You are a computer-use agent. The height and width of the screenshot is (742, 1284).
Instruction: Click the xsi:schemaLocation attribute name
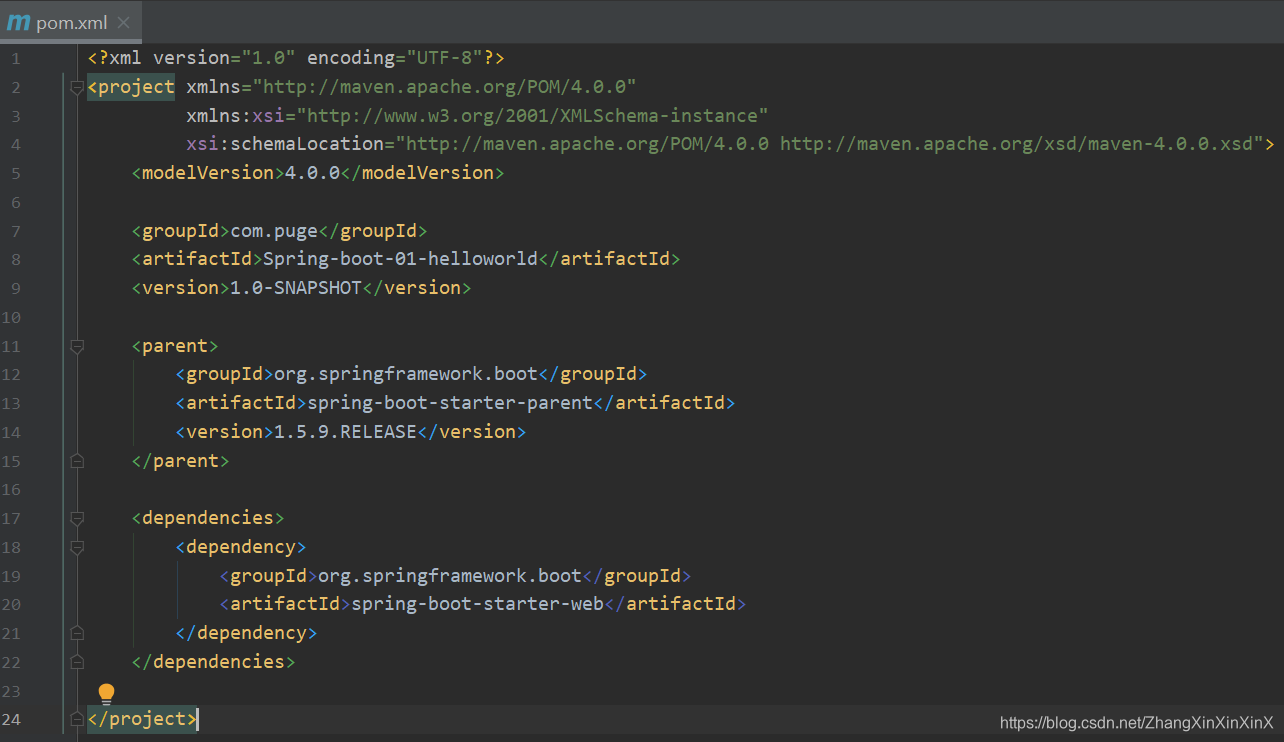click(x=285, y=144)
